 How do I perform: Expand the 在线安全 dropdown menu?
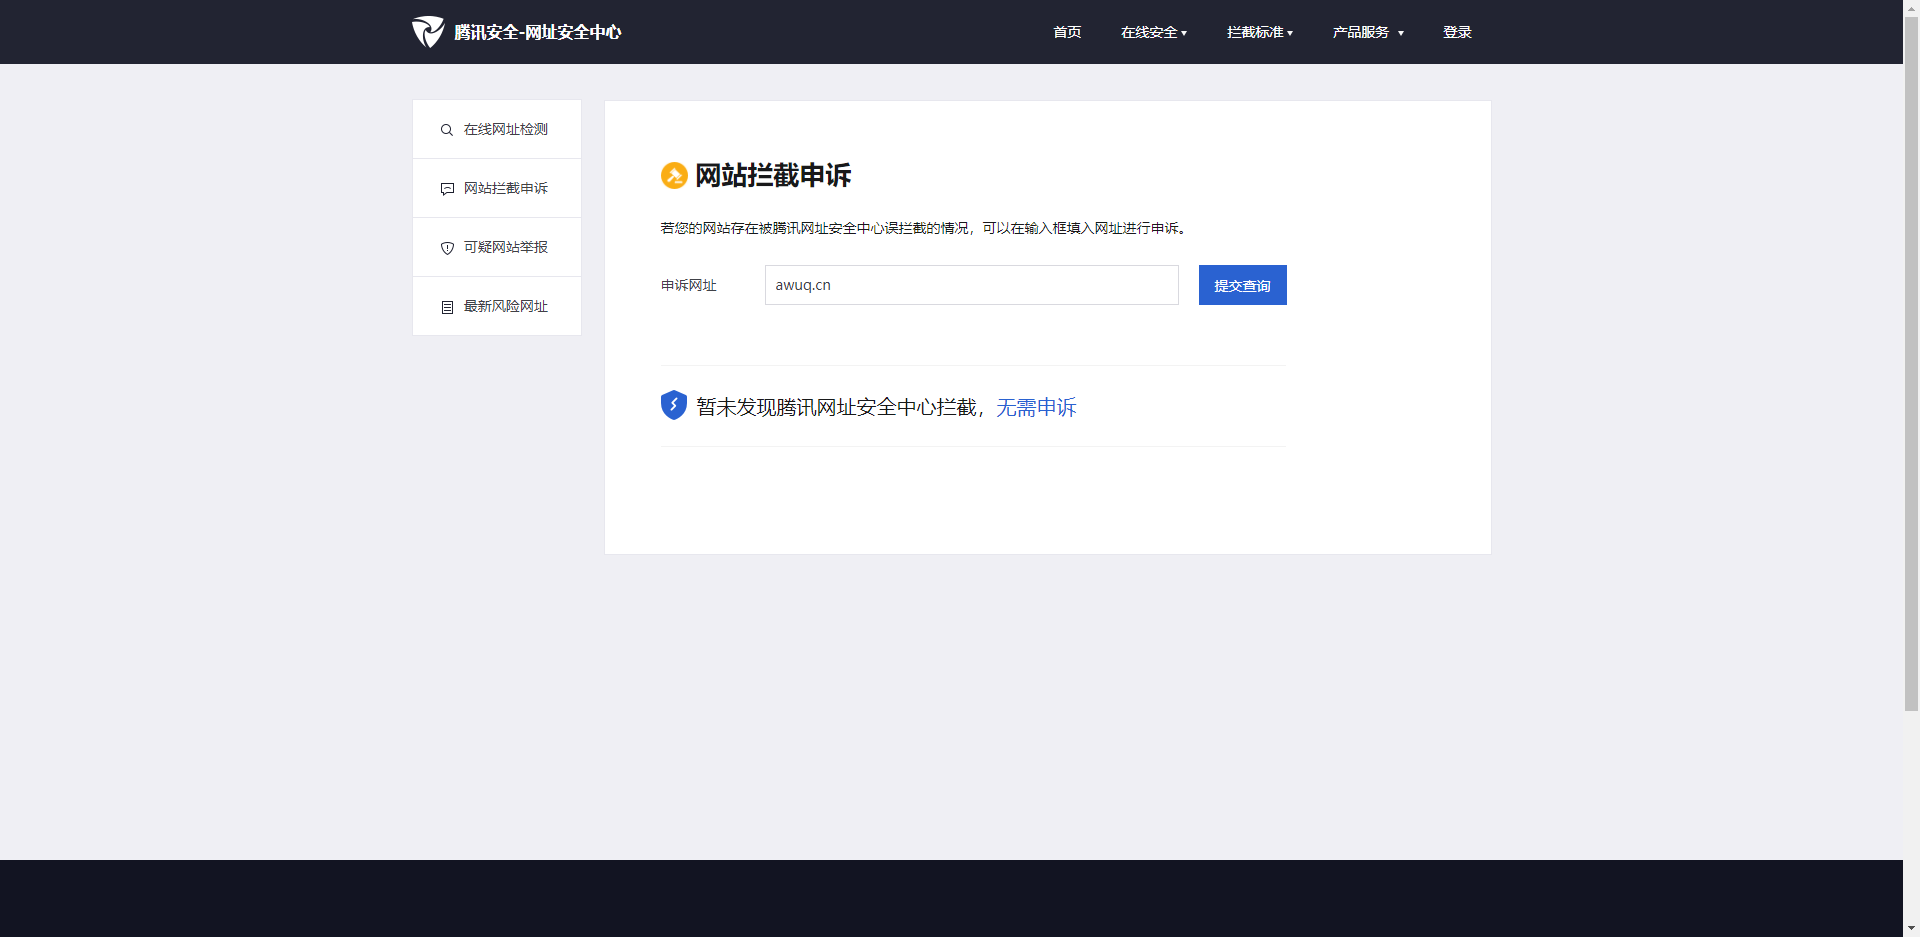click(x=1154, y=32)
